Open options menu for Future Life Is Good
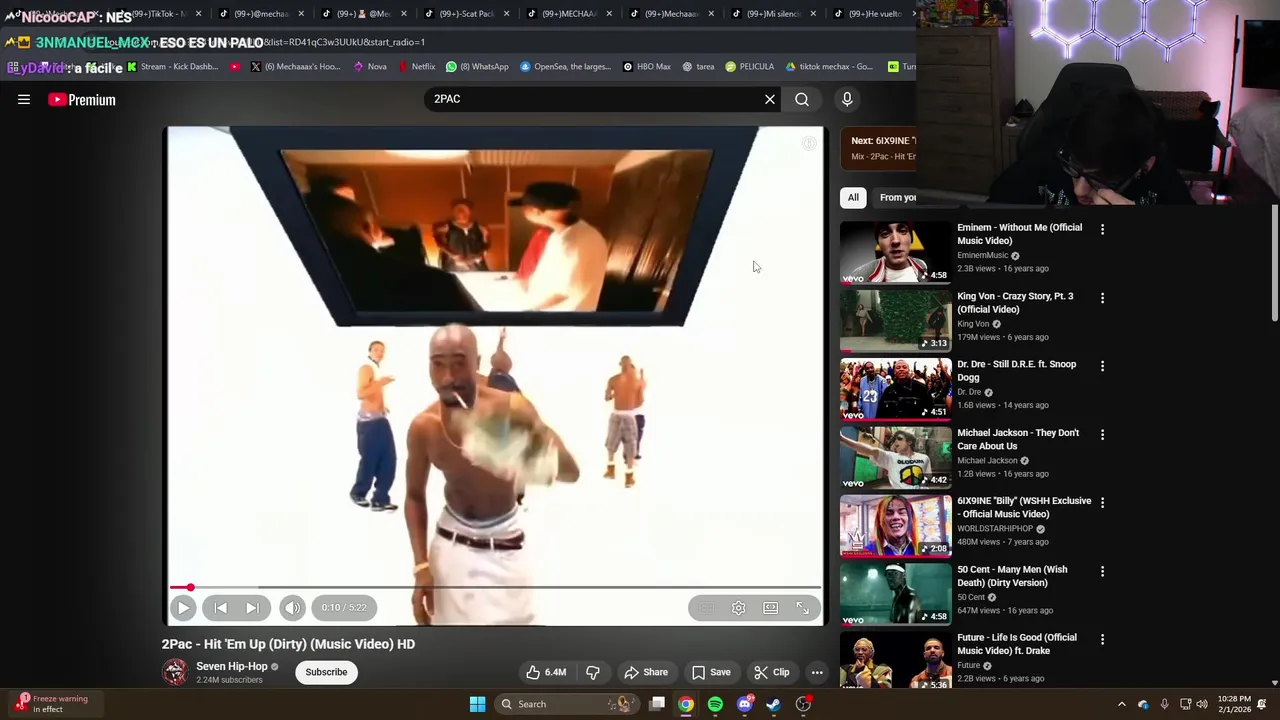Screen dimensions: 1280x720 (1102, 639)
